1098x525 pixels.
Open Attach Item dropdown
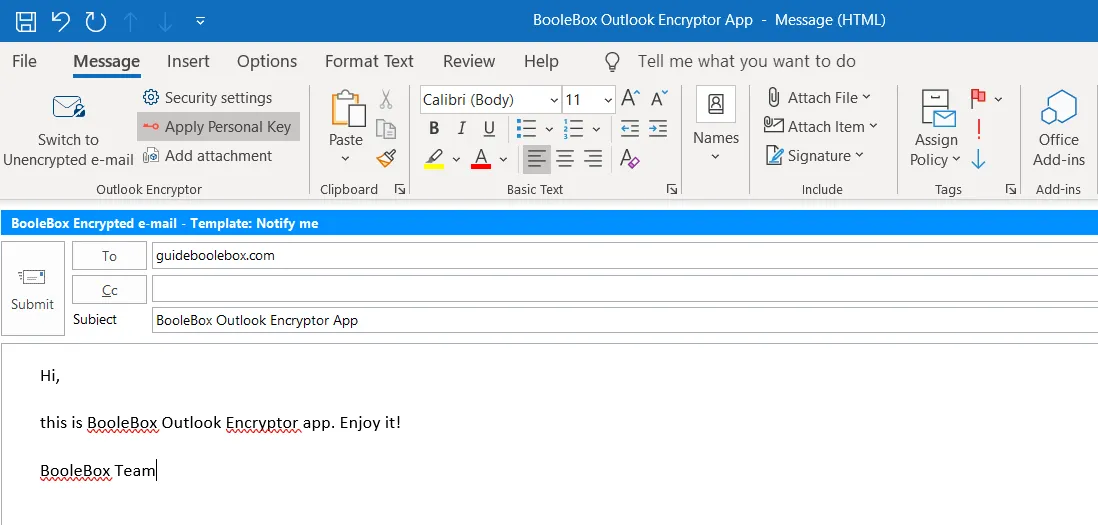(x=821, y=127)
